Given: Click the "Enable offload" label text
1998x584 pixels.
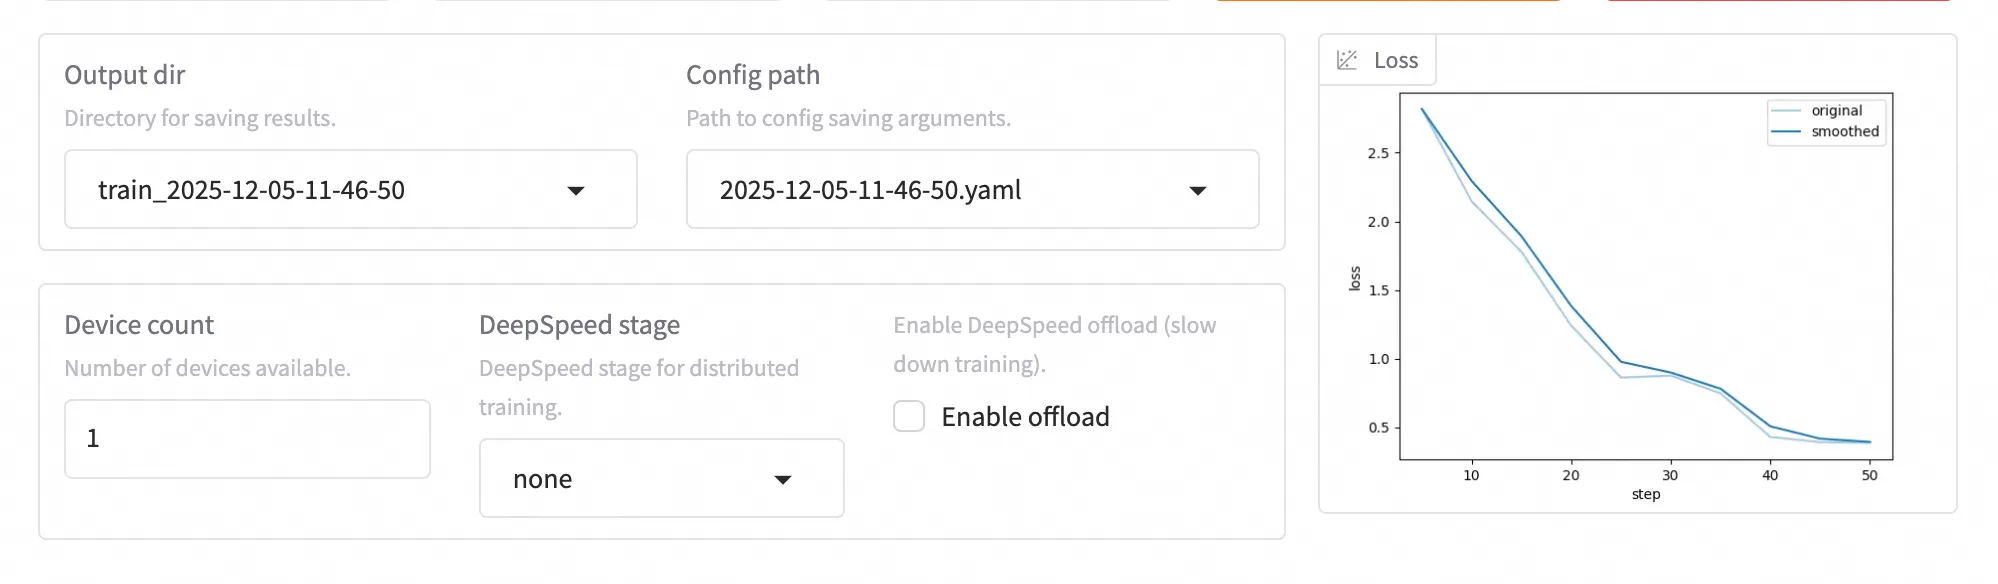Looking at the screenshot, I should 1025,416.
